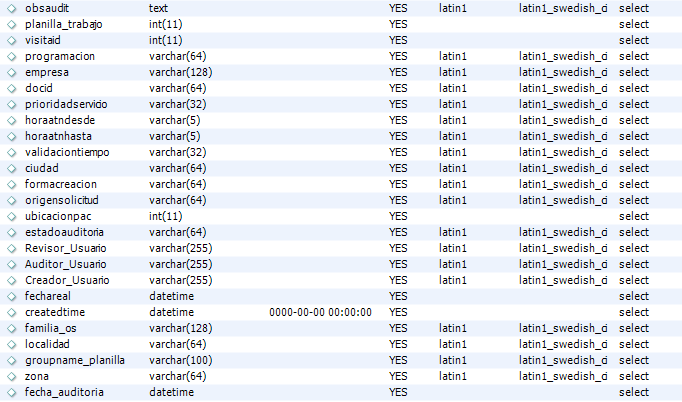Click the column icon for empresa
Screen dimensions: 682x402
point(12,72)
